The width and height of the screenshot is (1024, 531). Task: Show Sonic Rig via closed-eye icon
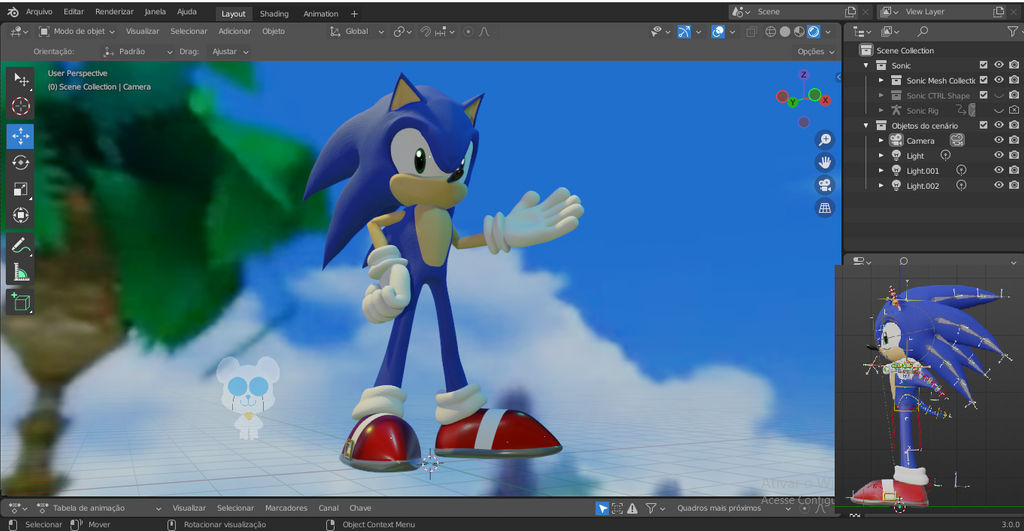tap(999, 110)
